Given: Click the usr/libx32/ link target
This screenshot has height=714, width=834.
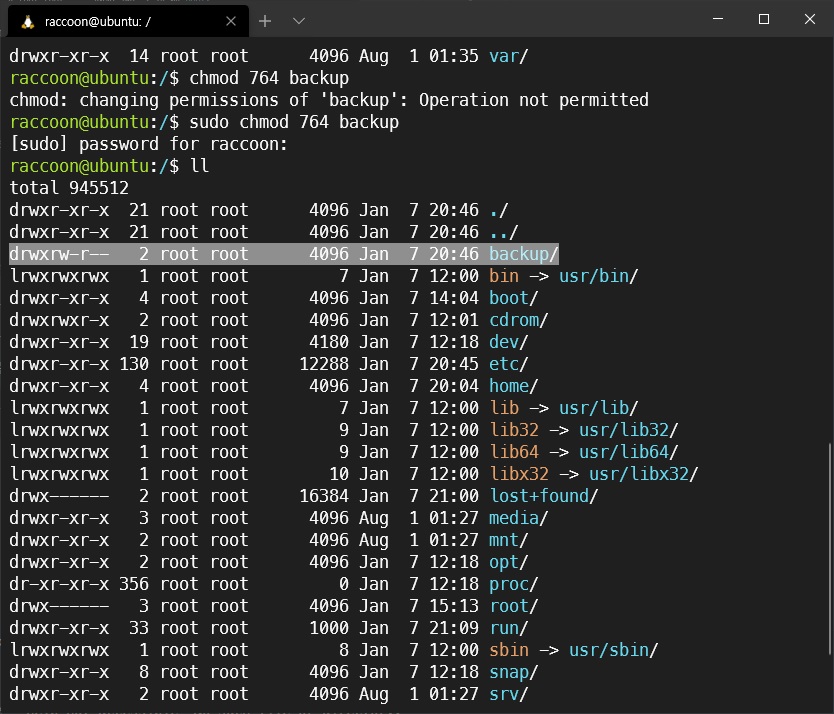Looking at the screenshot, I should click(x=643, y=474).
